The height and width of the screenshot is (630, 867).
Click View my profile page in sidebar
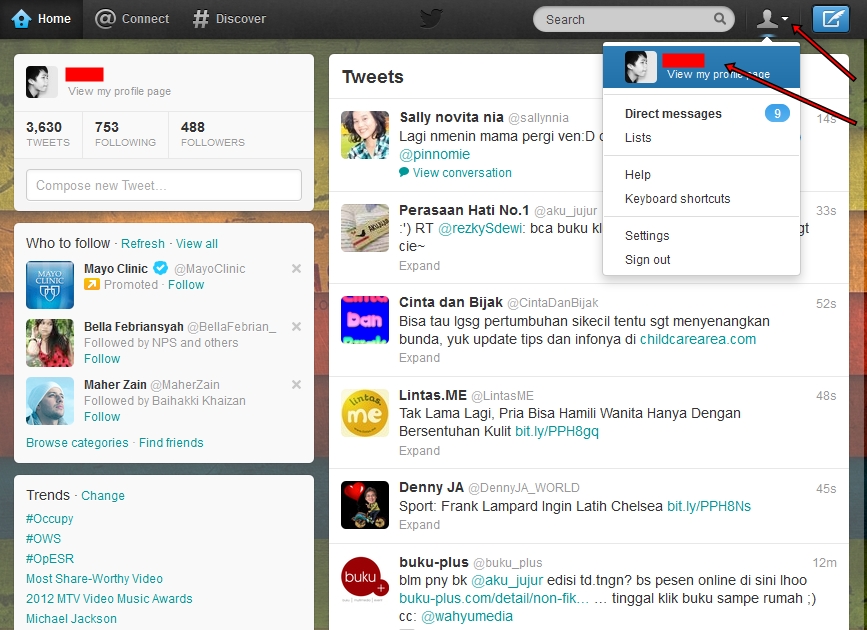pos(119,91)
